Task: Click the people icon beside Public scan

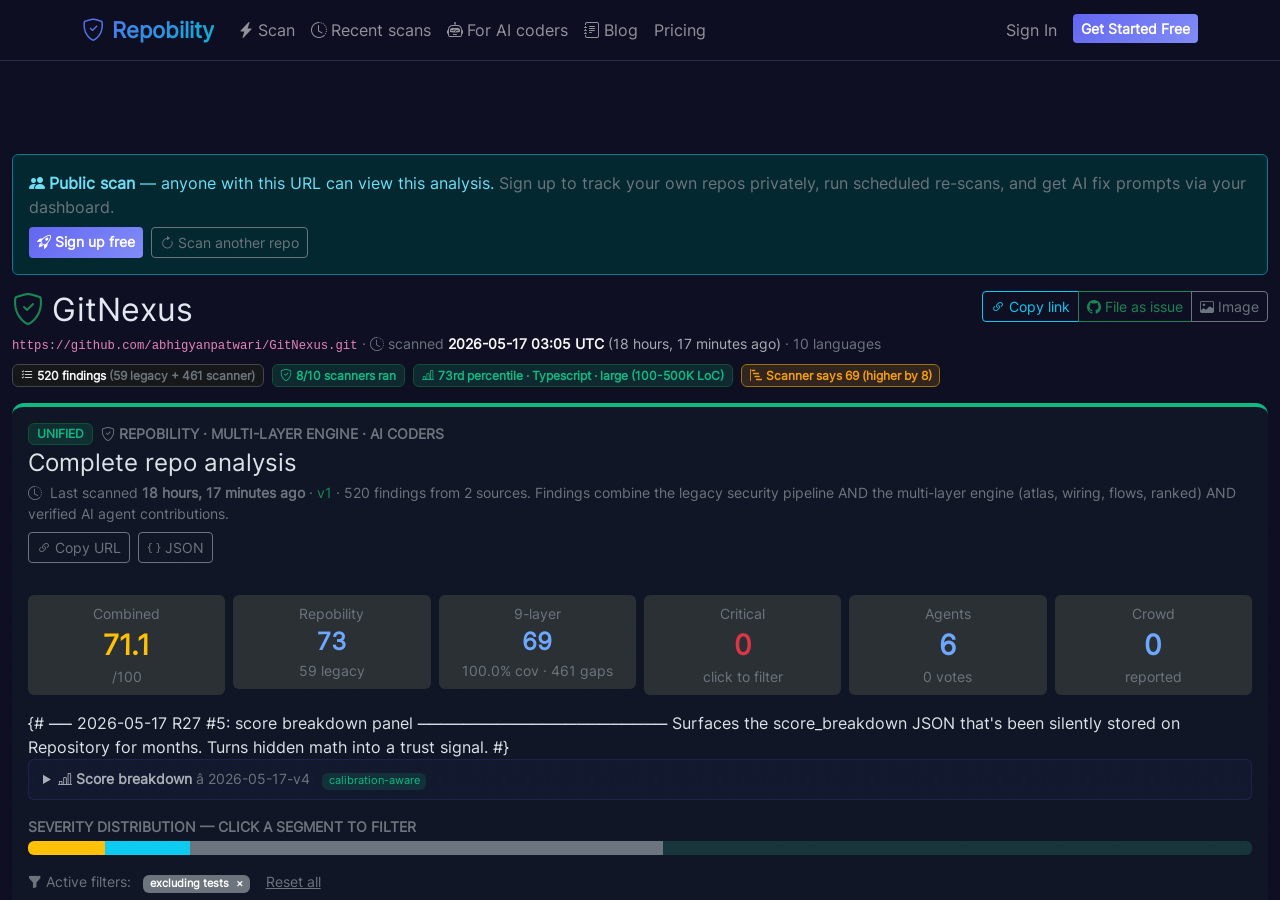Action: click(37, 183)
